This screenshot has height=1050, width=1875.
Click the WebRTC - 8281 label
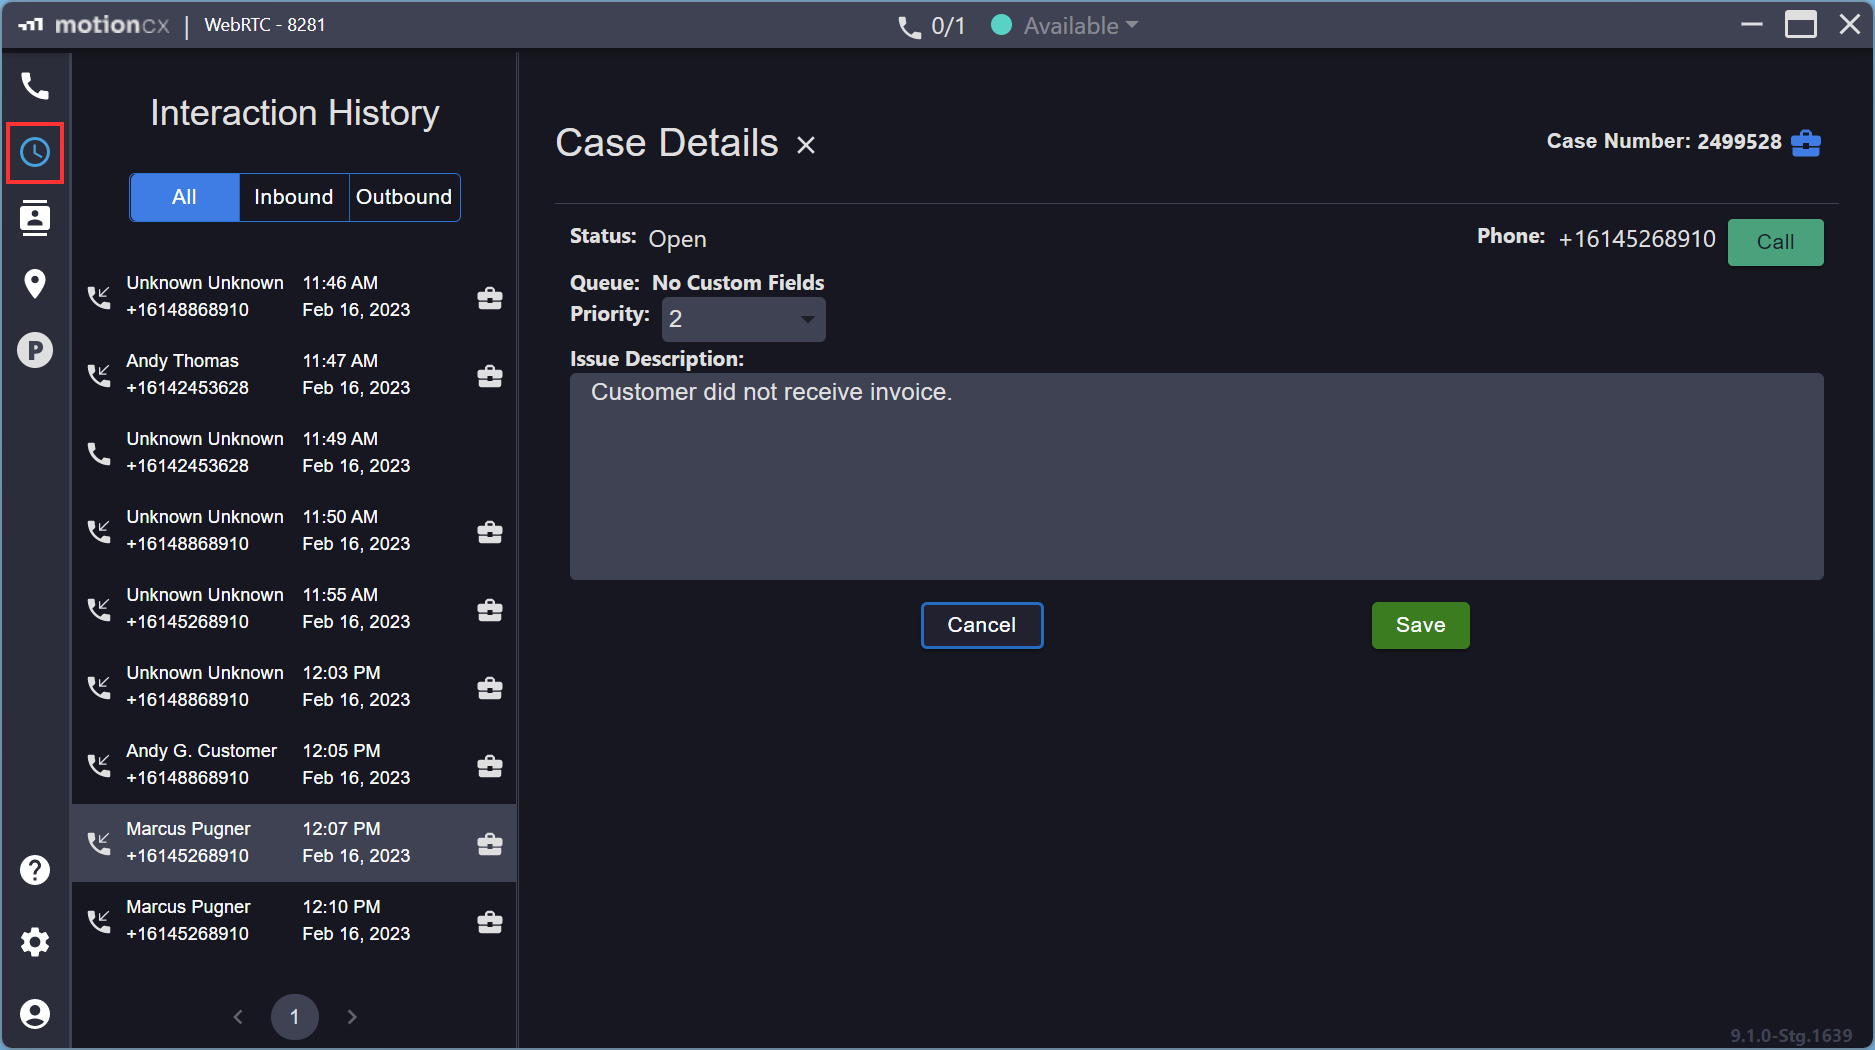[265, 25]
